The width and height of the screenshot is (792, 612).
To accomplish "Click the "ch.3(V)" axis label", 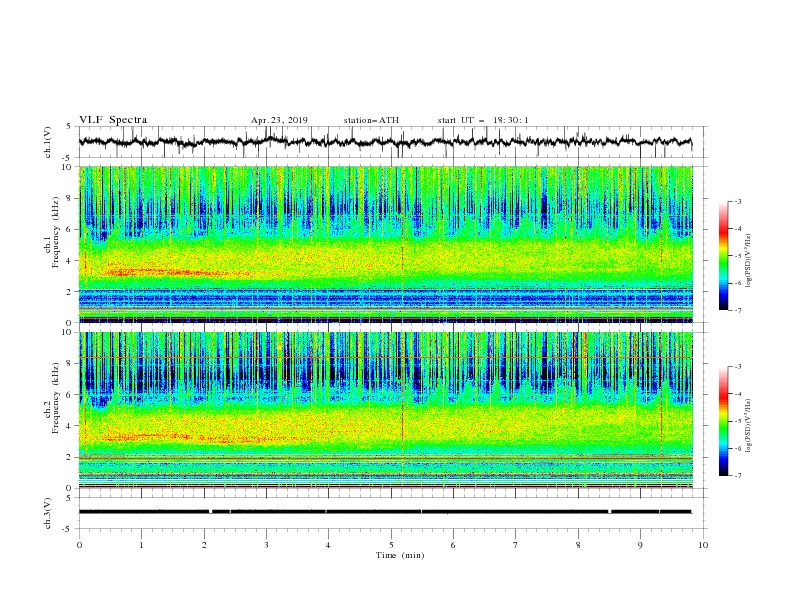I will click(x=48, y=513).
